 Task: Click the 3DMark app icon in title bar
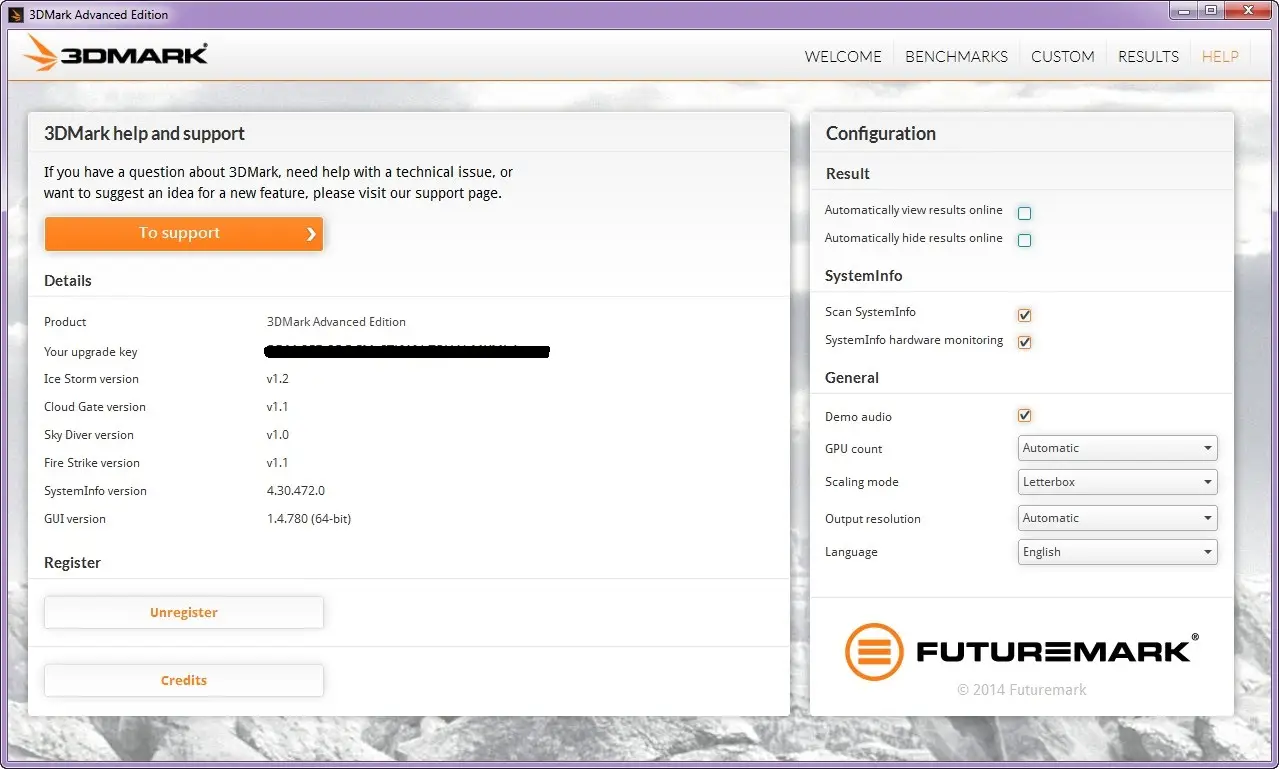(x=16, y=15)
